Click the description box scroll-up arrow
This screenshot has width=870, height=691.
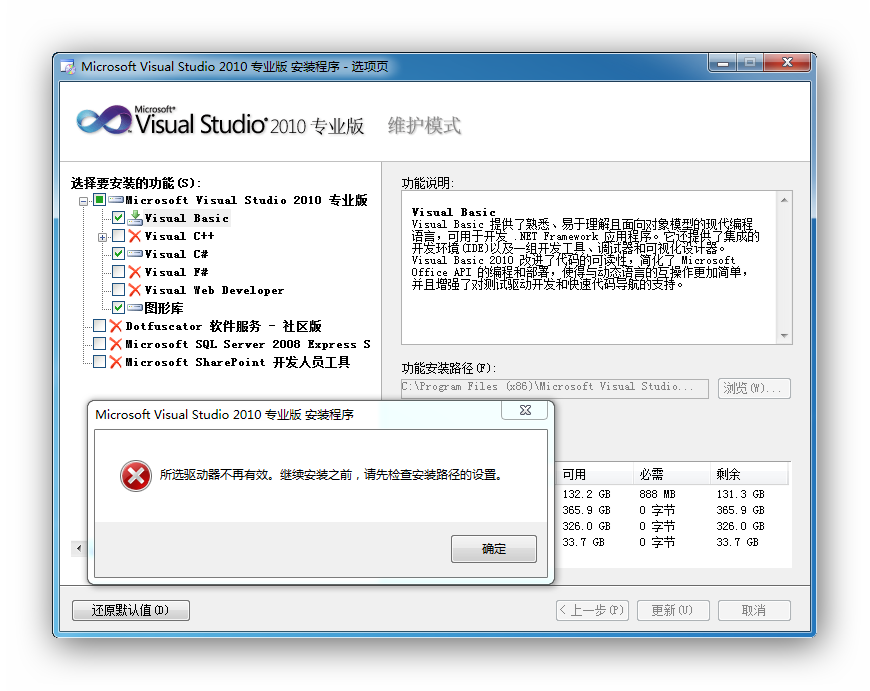click(784, 200)
